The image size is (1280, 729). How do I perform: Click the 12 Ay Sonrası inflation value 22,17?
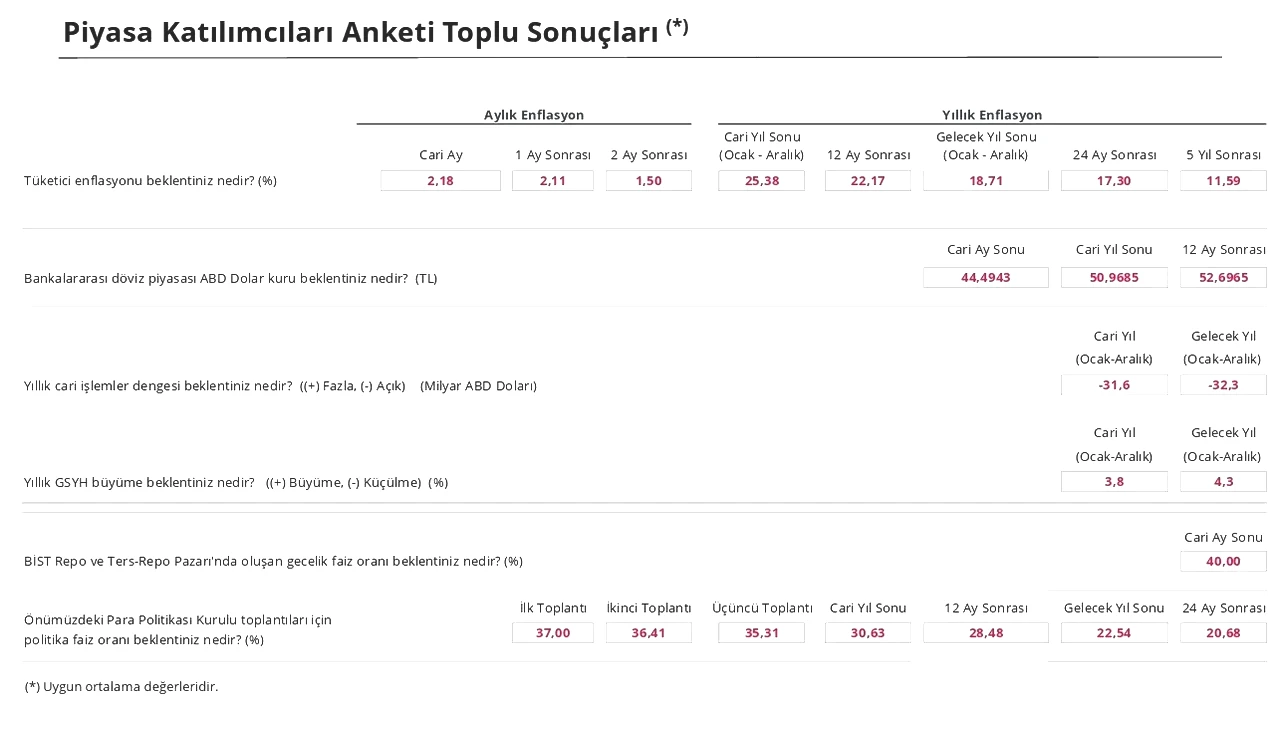point(867,181)
